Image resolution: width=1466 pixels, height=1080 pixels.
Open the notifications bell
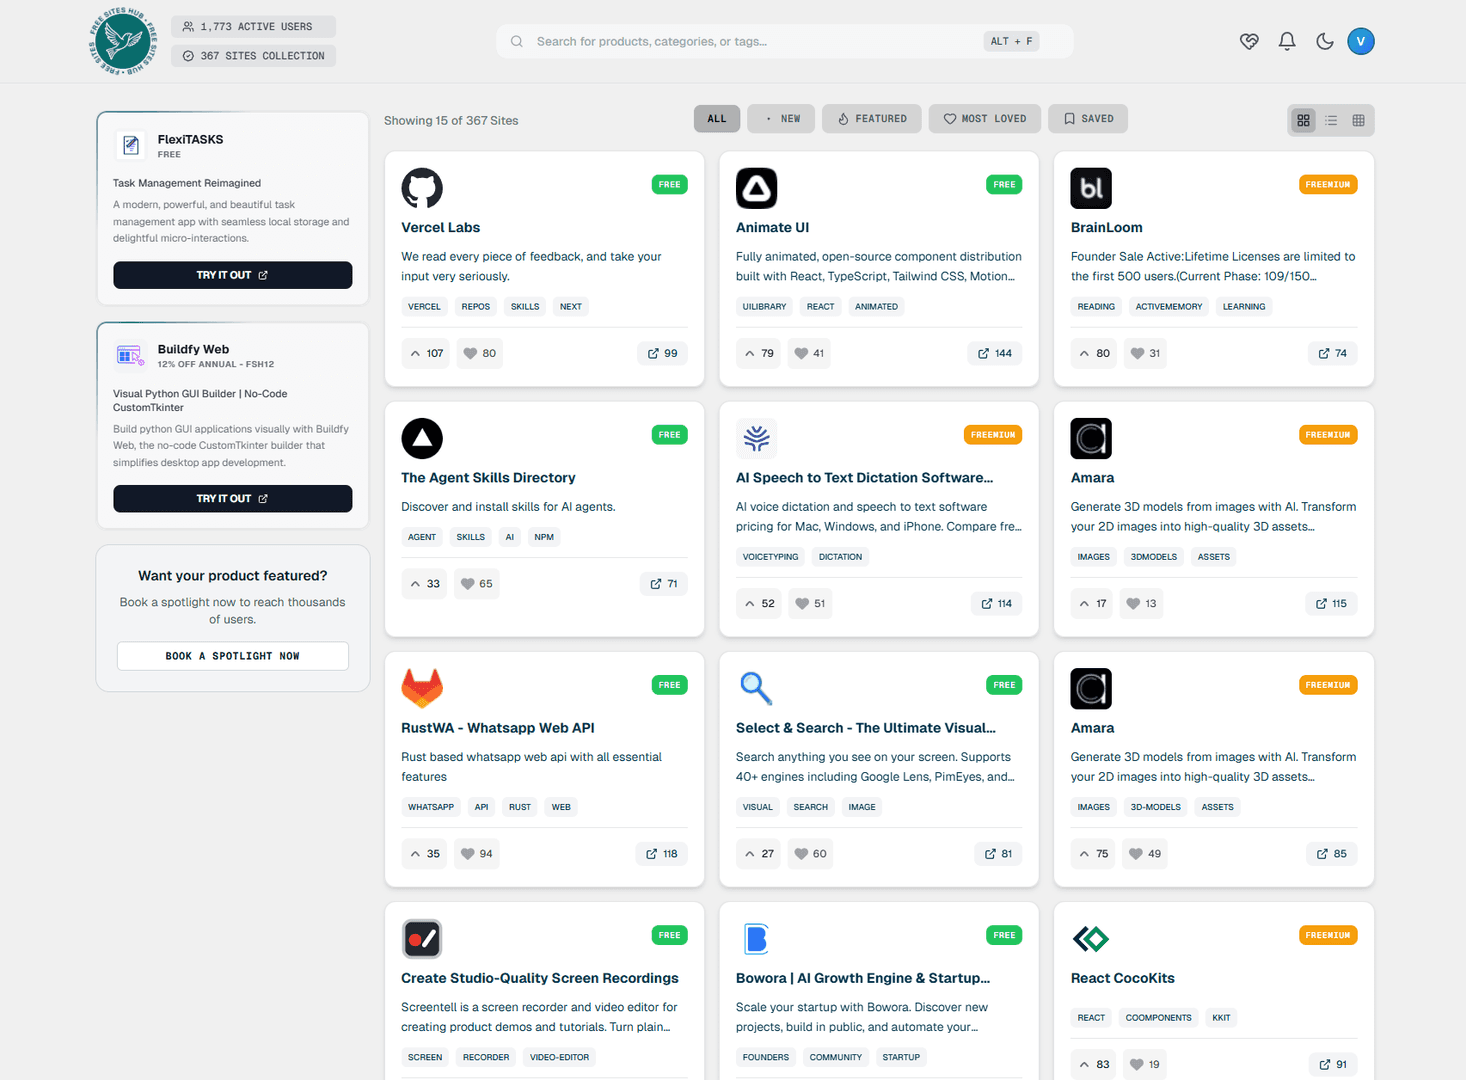(1287, 41)
